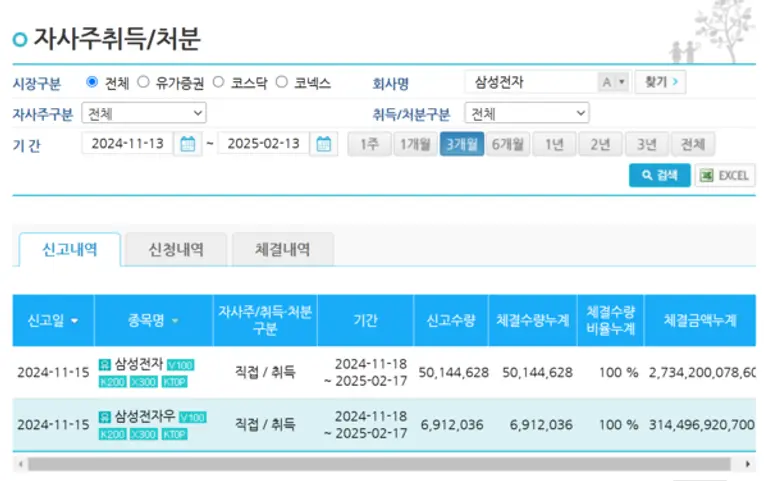
Task: Click the 회사명 input field
Action: tap(530, 82)
